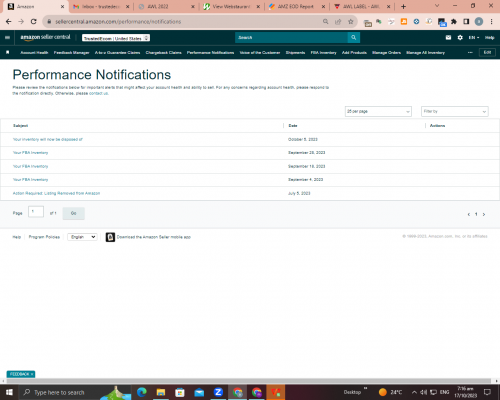Image resolution: width=500 pixels, height=400 pixels.
Task: Switch to the View Webstaurant tab
Action: (232, 7)
